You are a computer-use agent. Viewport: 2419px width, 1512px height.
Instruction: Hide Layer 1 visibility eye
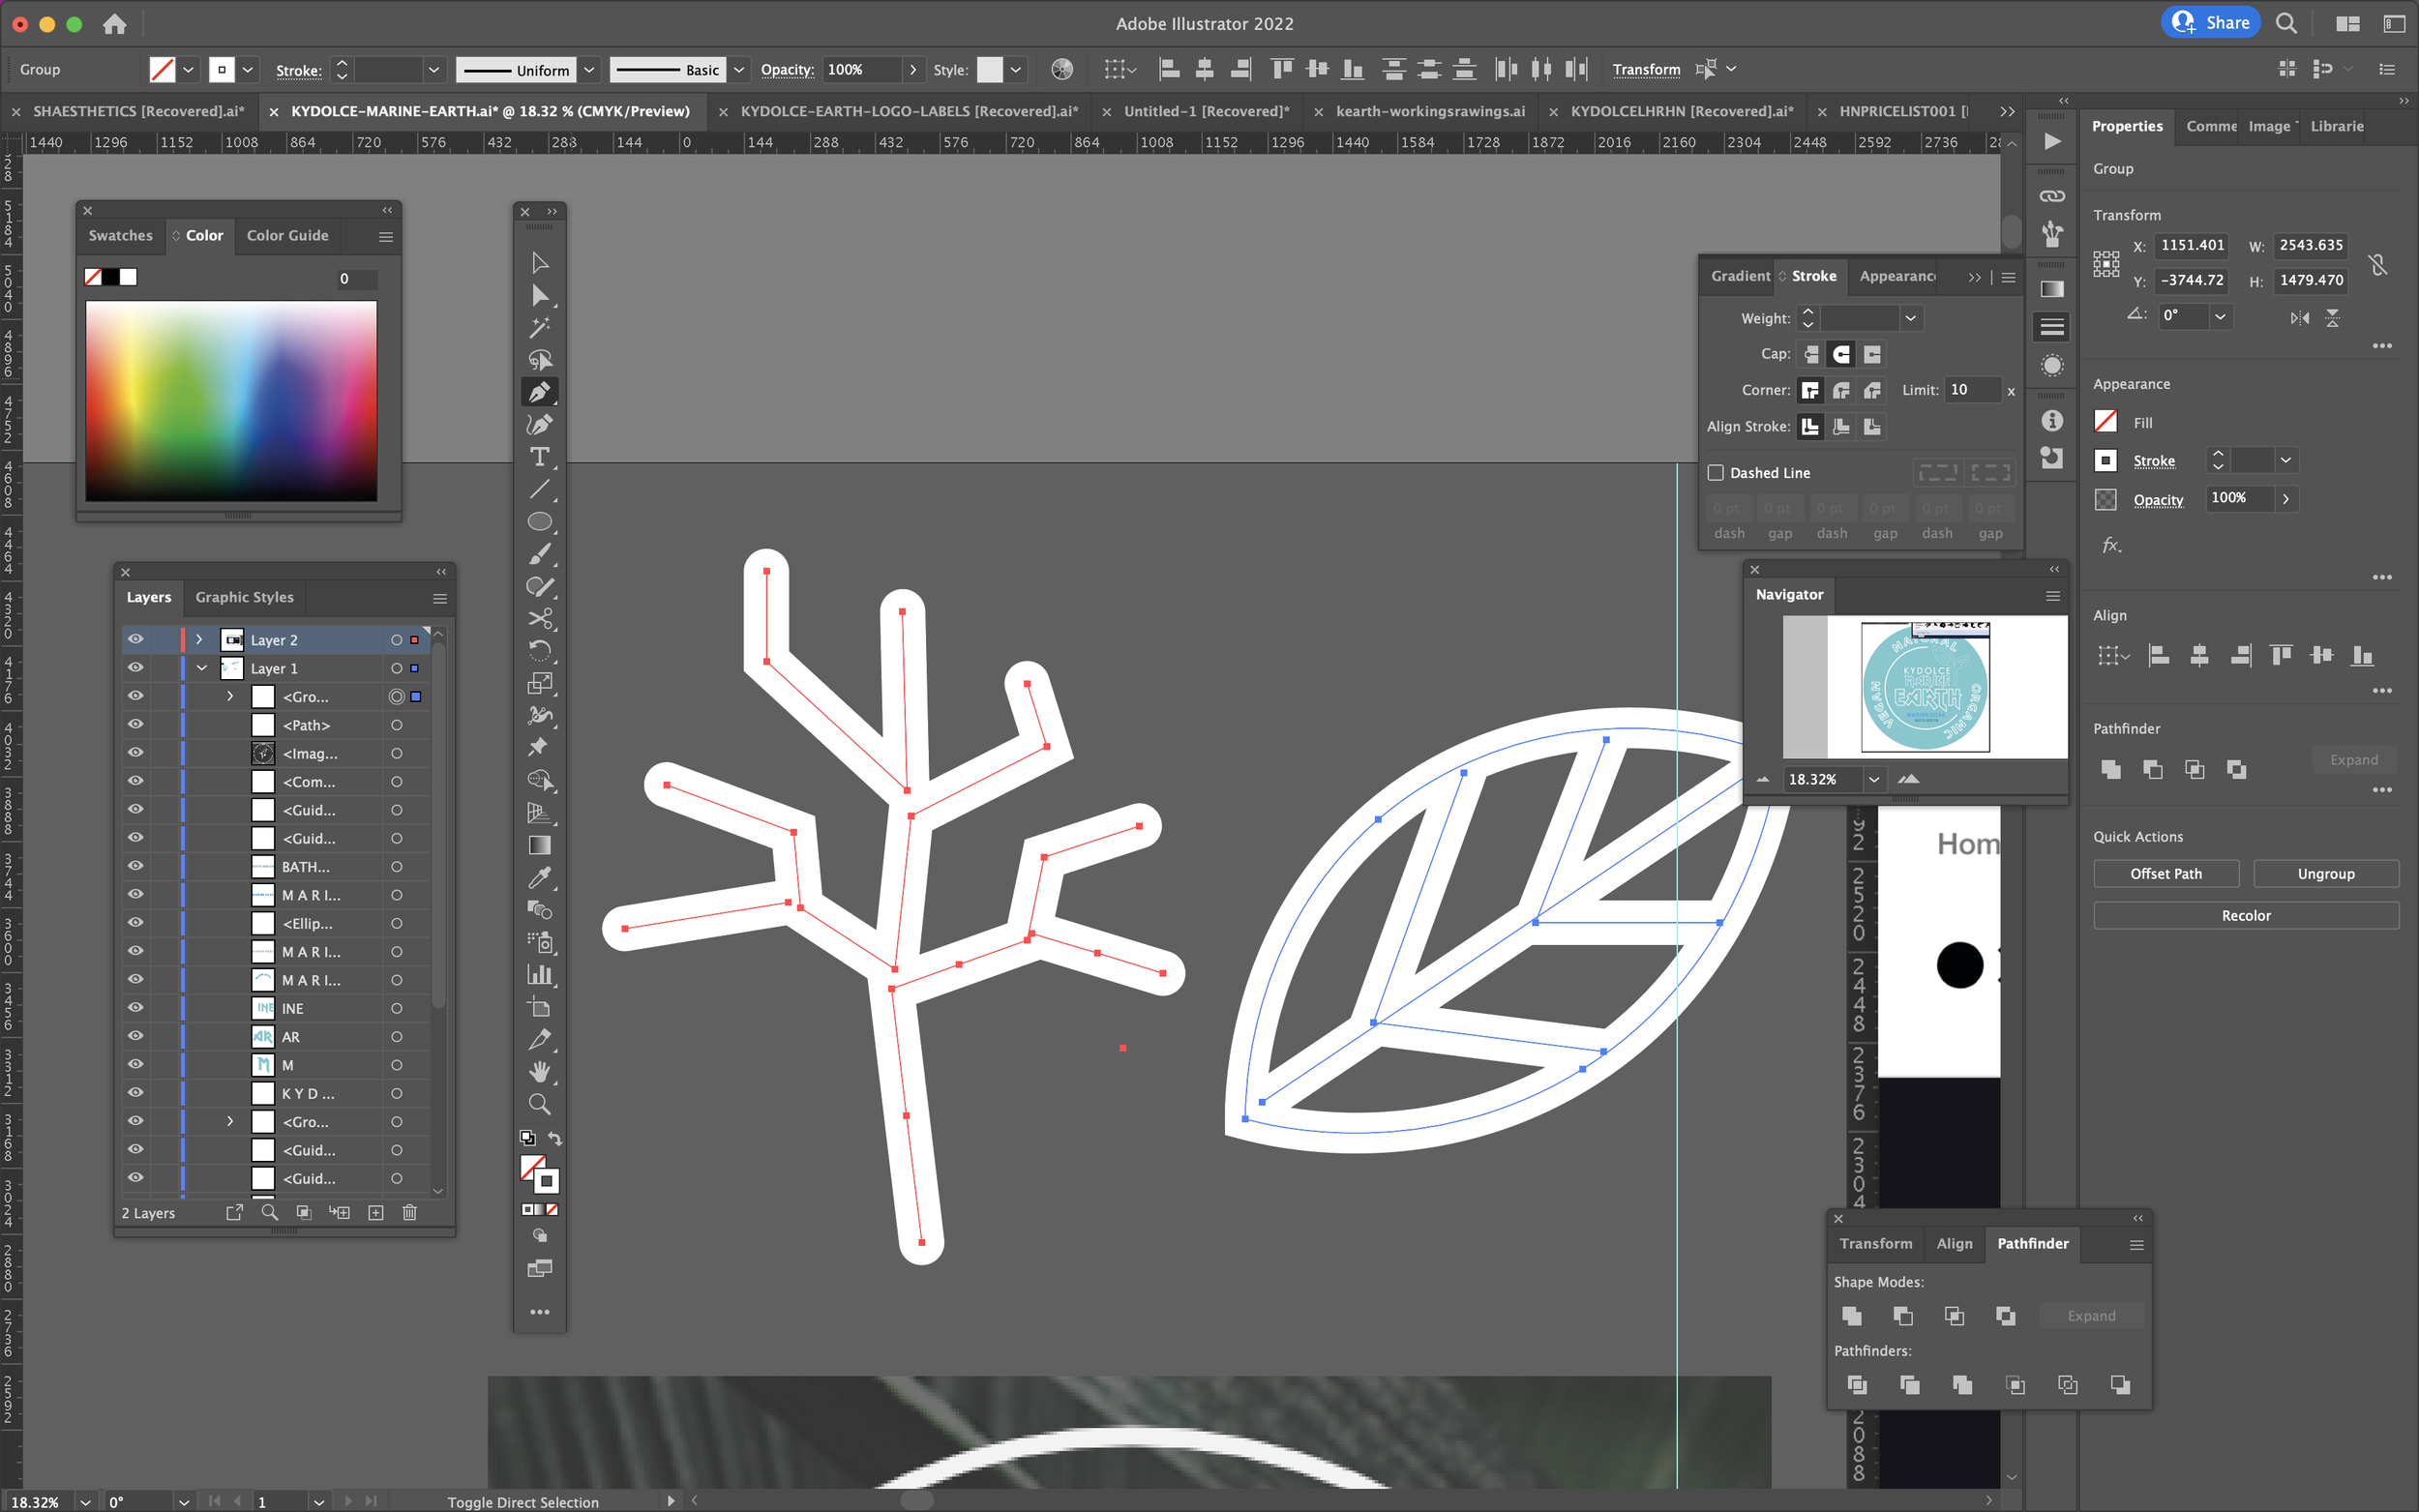tap(136, 668)
